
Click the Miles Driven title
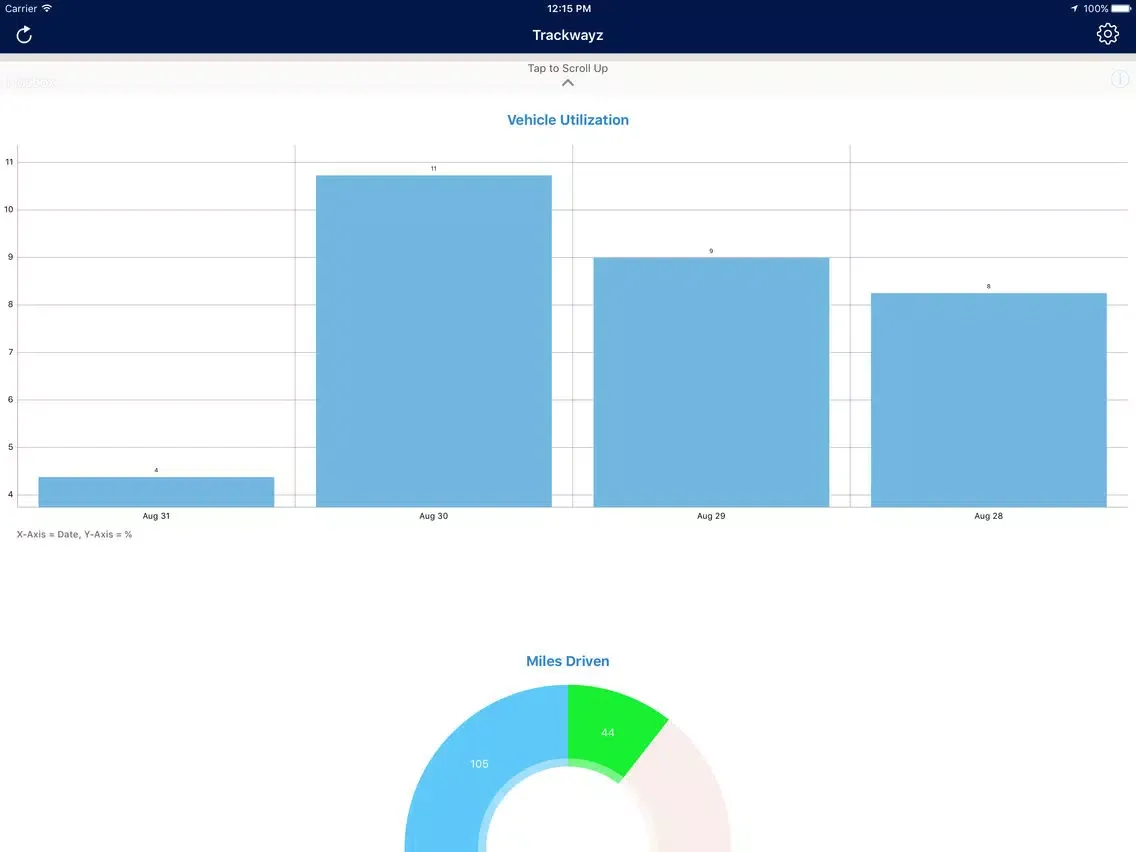567,661
